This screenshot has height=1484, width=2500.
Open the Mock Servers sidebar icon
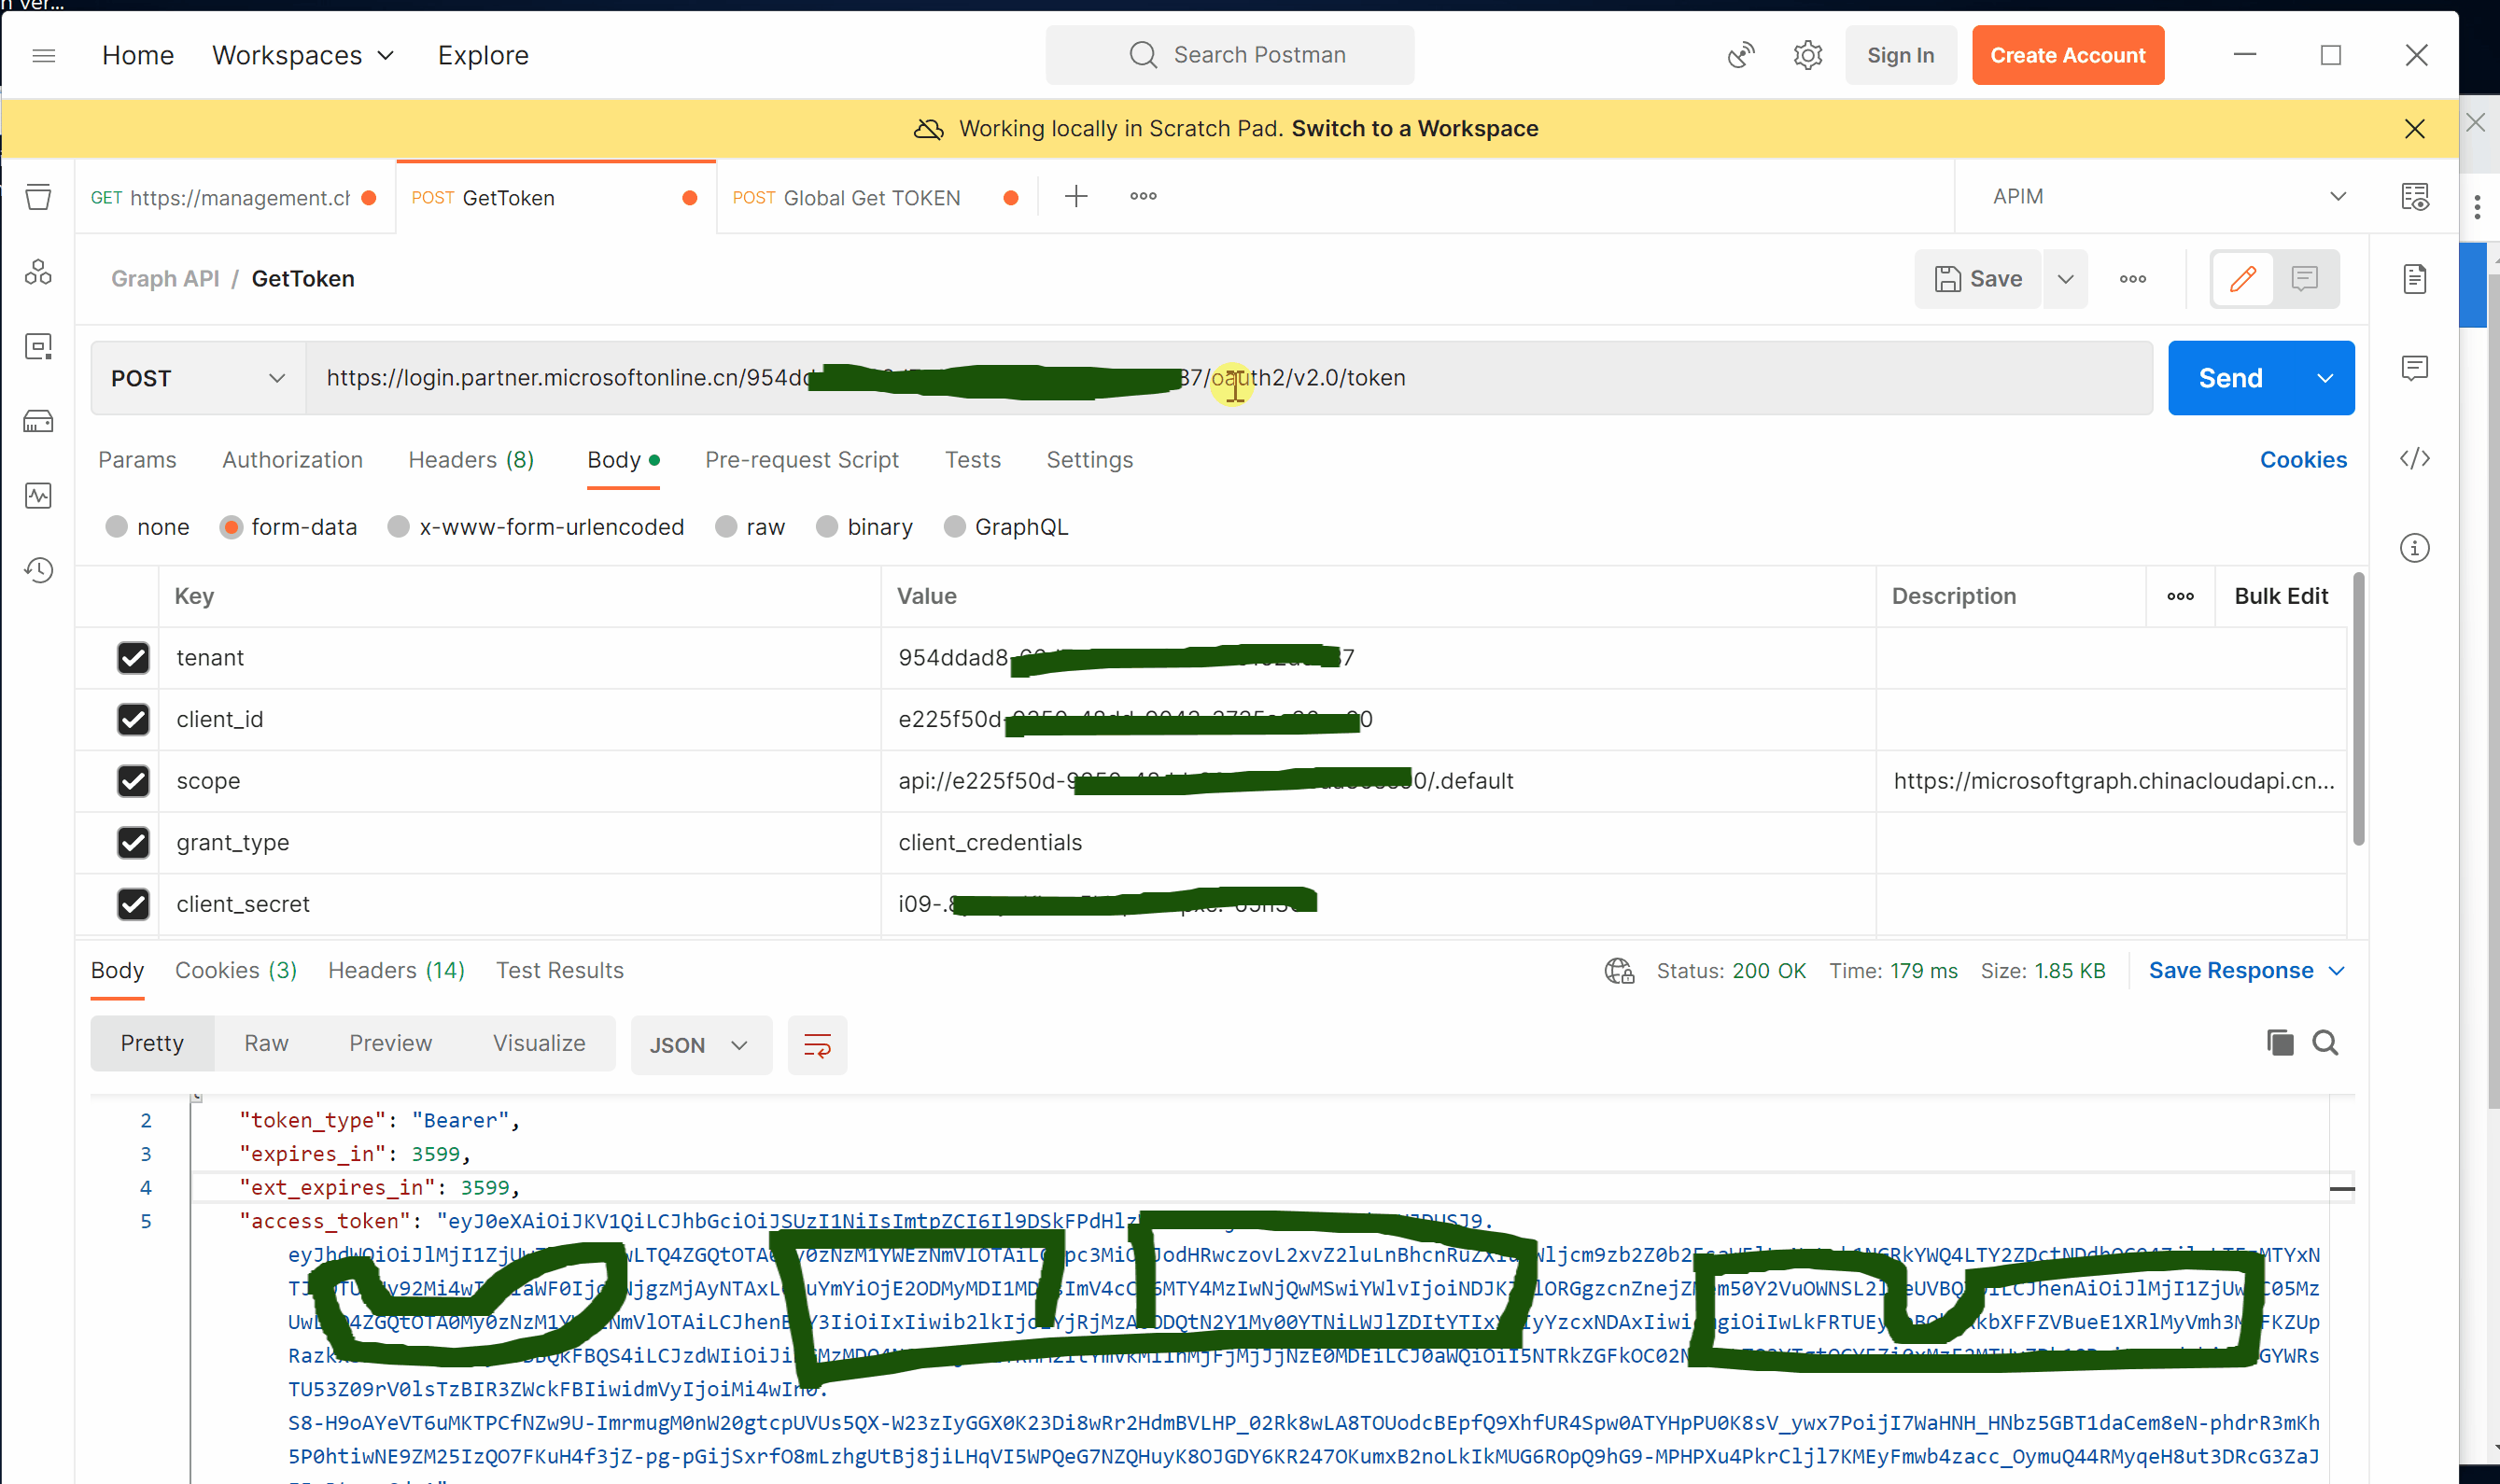point(38,421)
